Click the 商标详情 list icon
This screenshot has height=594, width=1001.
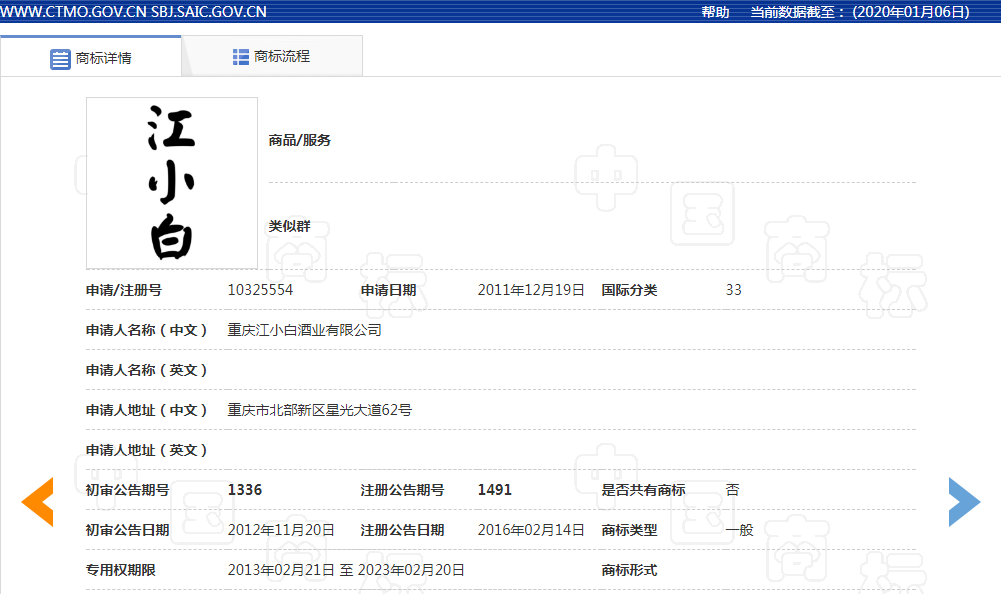60,59
